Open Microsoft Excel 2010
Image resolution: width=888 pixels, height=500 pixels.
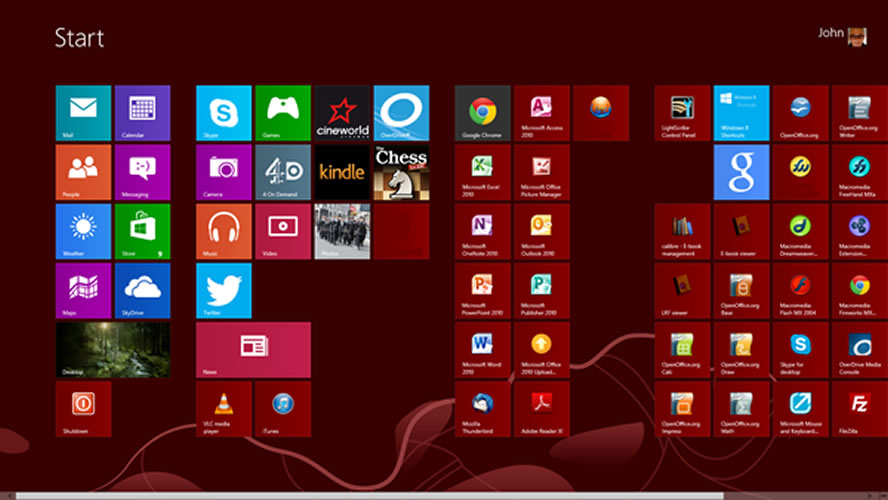click(483, 172)
